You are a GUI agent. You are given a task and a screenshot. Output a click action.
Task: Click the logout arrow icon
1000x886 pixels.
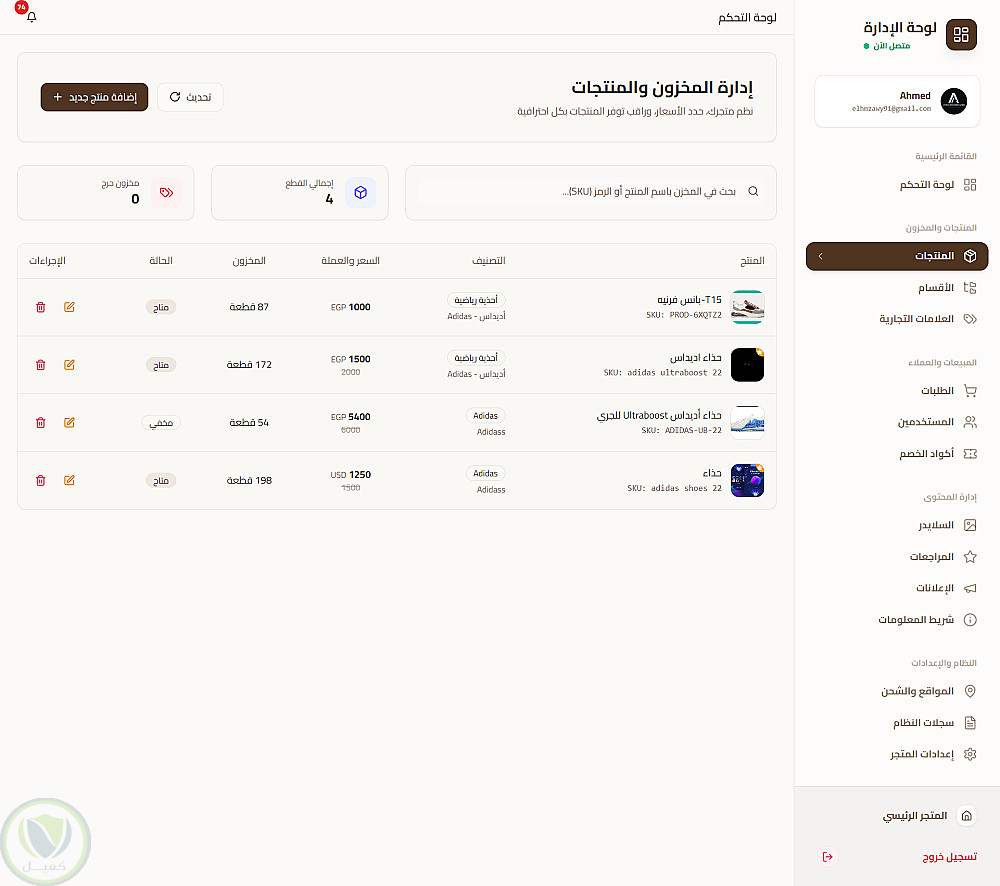pos(827,857)
